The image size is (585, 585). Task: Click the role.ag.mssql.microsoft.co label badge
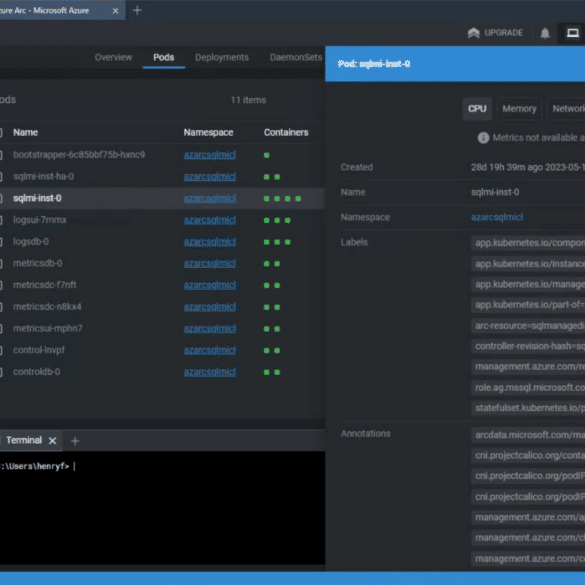point(528,388)
